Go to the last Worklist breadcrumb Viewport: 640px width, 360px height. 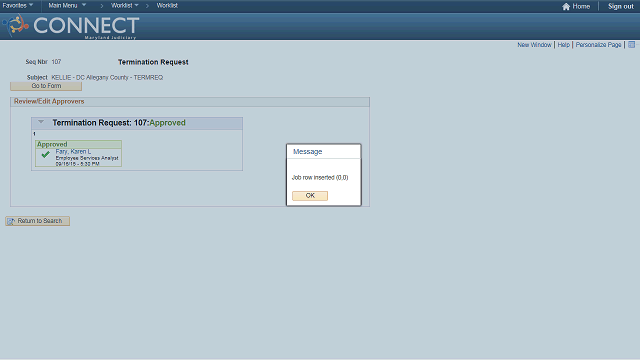point(167,5)
